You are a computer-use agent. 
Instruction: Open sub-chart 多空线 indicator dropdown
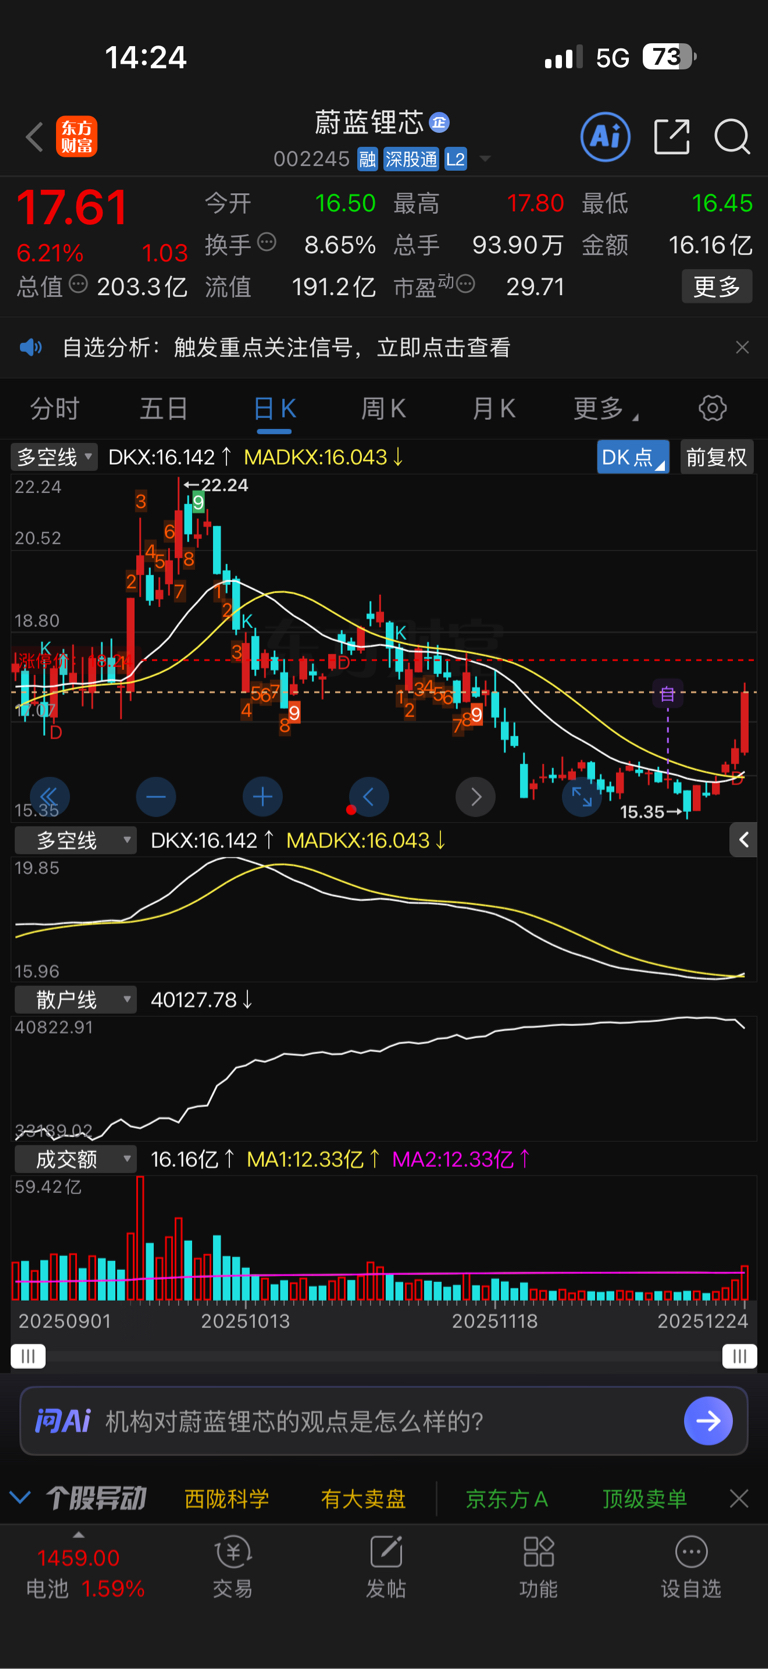point(75,840)
